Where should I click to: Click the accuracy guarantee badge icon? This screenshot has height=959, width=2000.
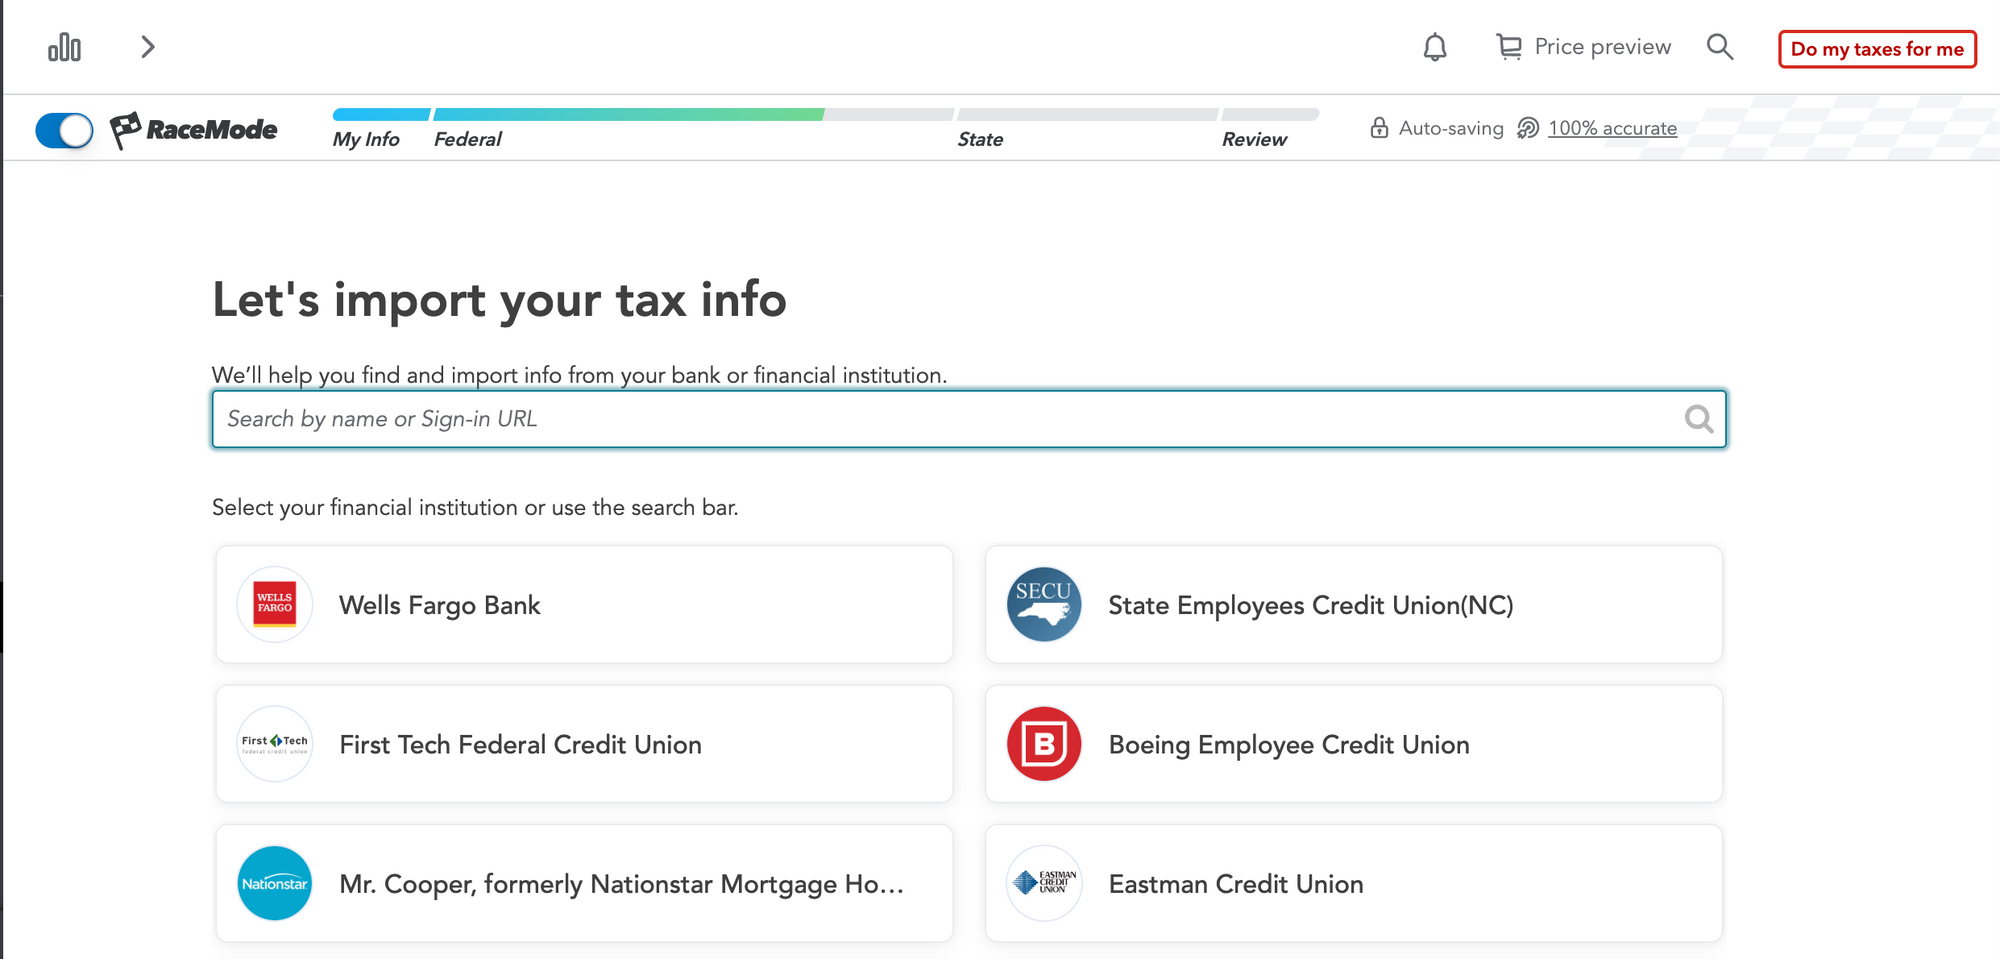pos(1528,128)
